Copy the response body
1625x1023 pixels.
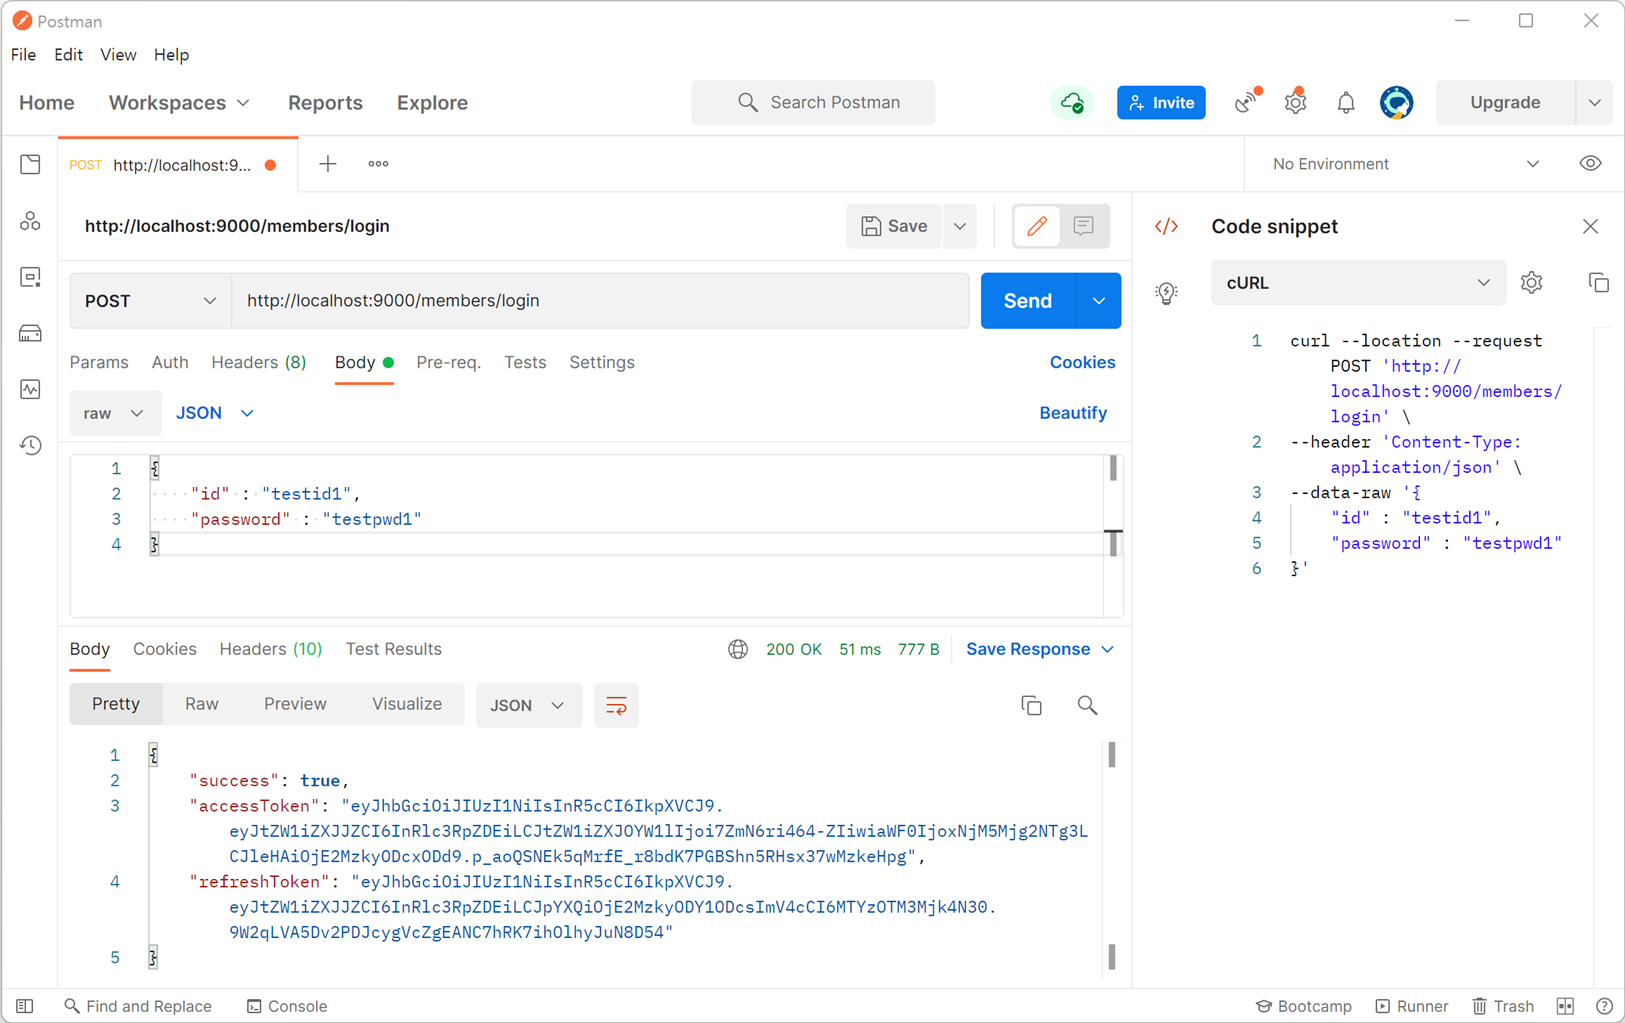(x=1031, y=705)
